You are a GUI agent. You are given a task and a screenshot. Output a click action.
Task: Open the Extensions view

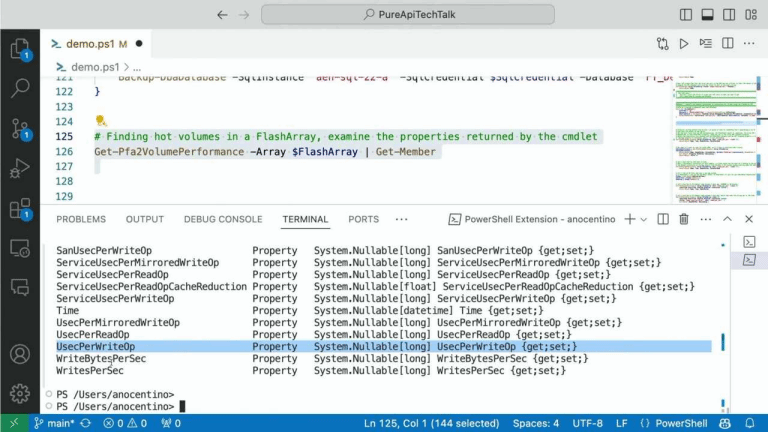click(20, 210)
